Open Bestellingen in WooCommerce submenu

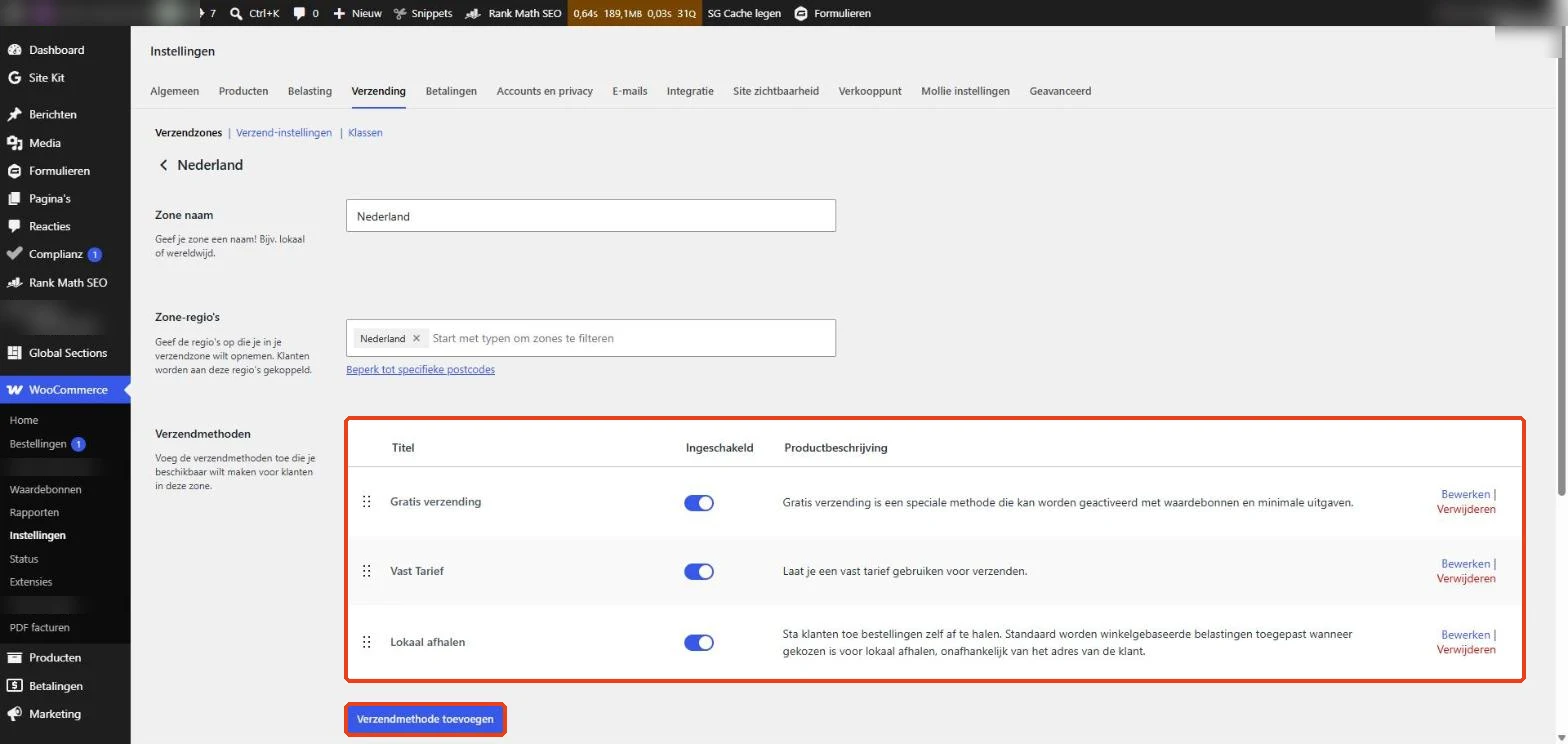click(x=38, y=444)
